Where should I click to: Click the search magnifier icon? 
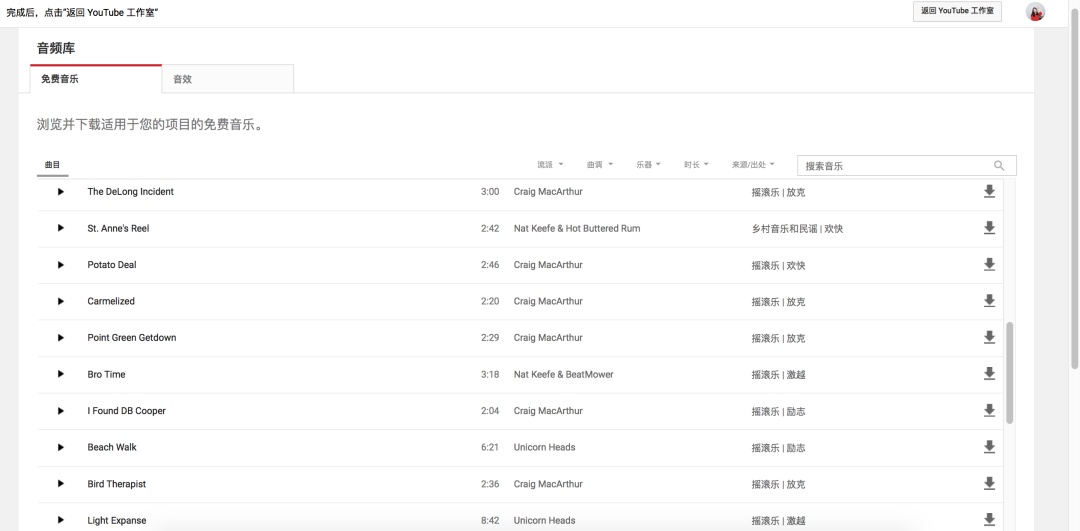pyautogui.click(x=999, y=165)
